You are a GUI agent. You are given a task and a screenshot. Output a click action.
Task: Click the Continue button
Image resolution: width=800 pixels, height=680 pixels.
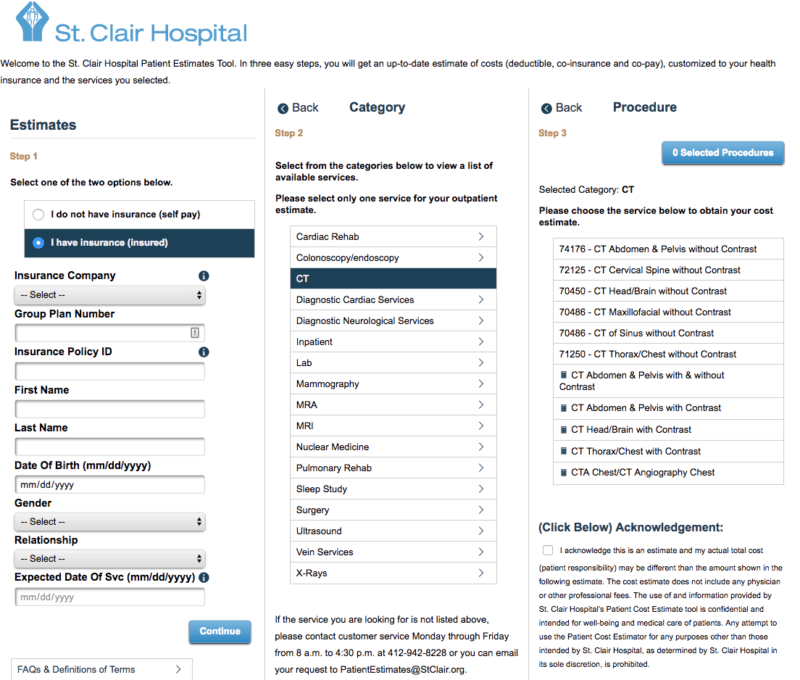point(221,632)
